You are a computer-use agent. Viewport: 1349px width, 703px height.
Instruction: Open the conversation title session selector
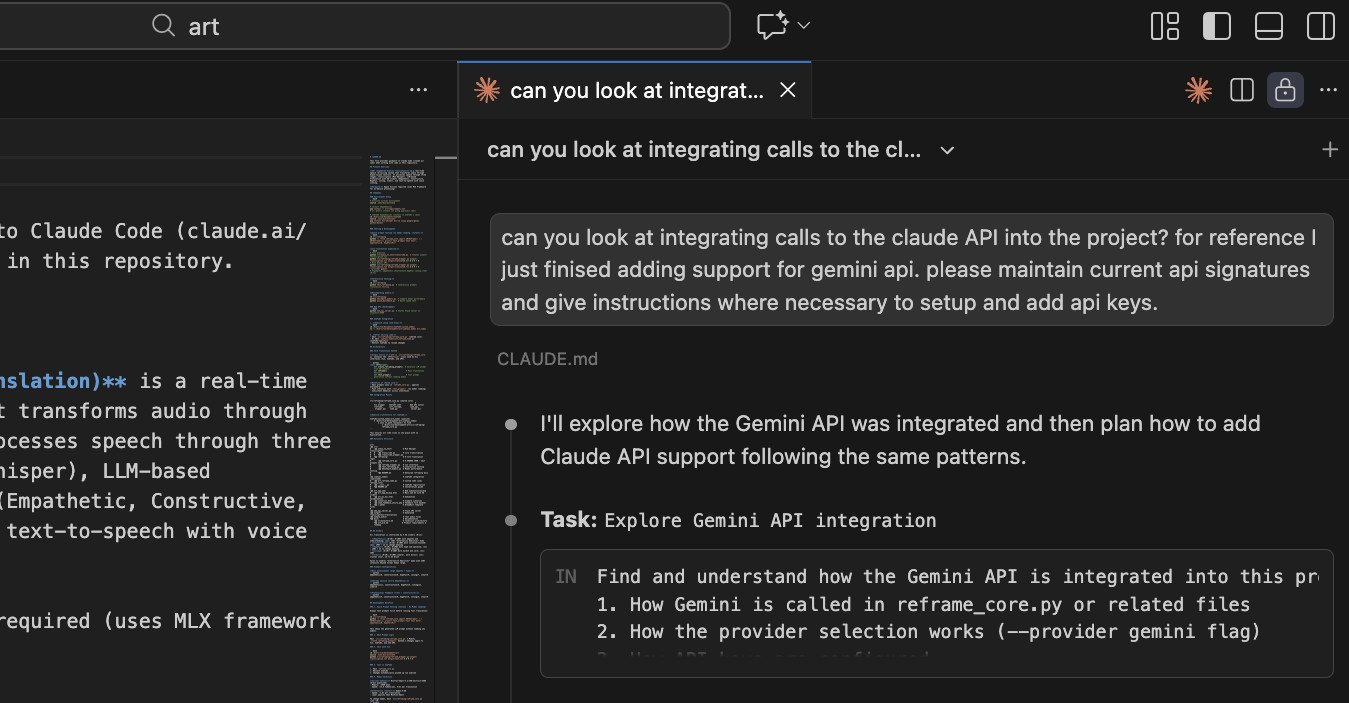click(703, 150)
